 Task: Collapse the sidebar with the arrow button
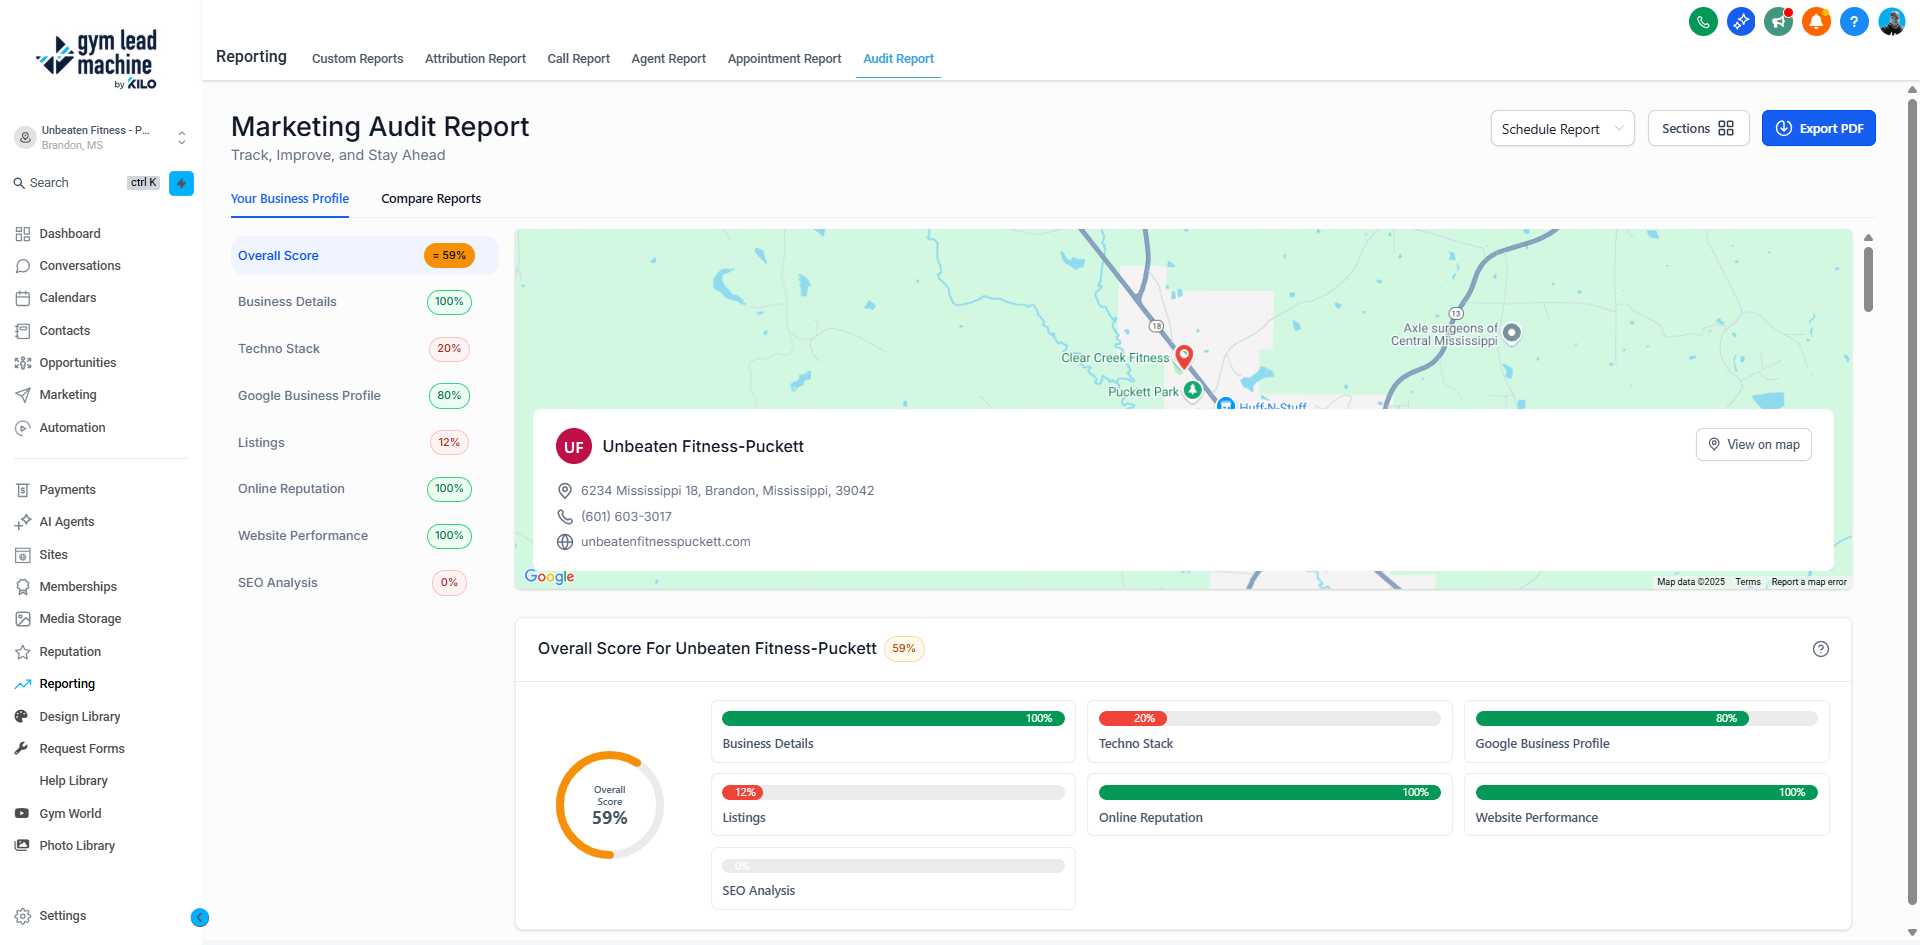(200, 917)
